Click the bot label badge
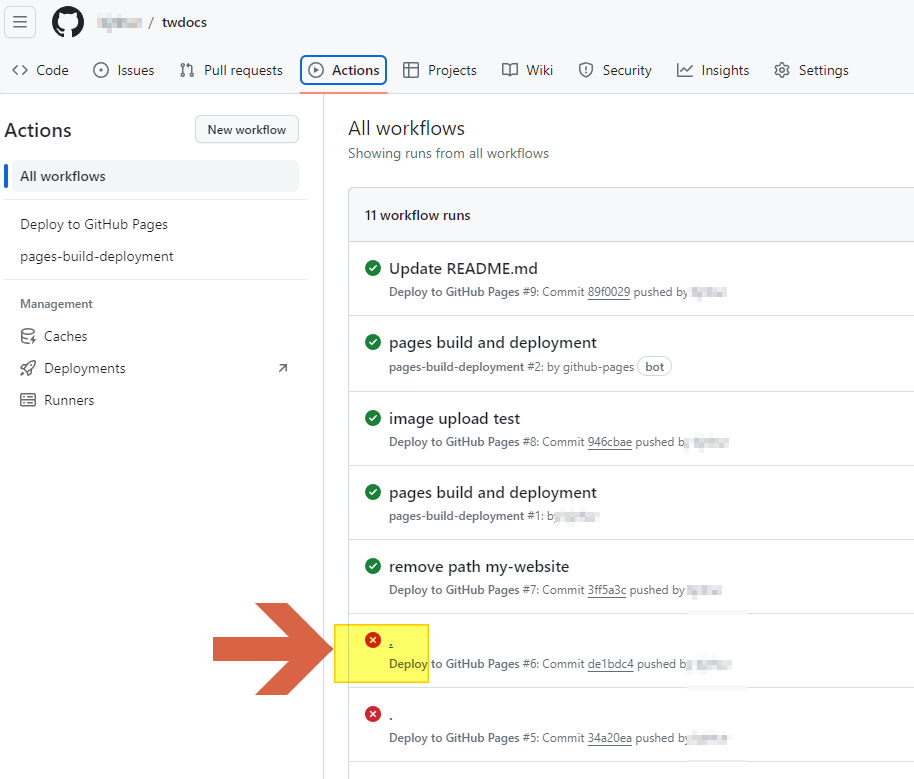This screenshot has width=914, height=779. [655, 367]
